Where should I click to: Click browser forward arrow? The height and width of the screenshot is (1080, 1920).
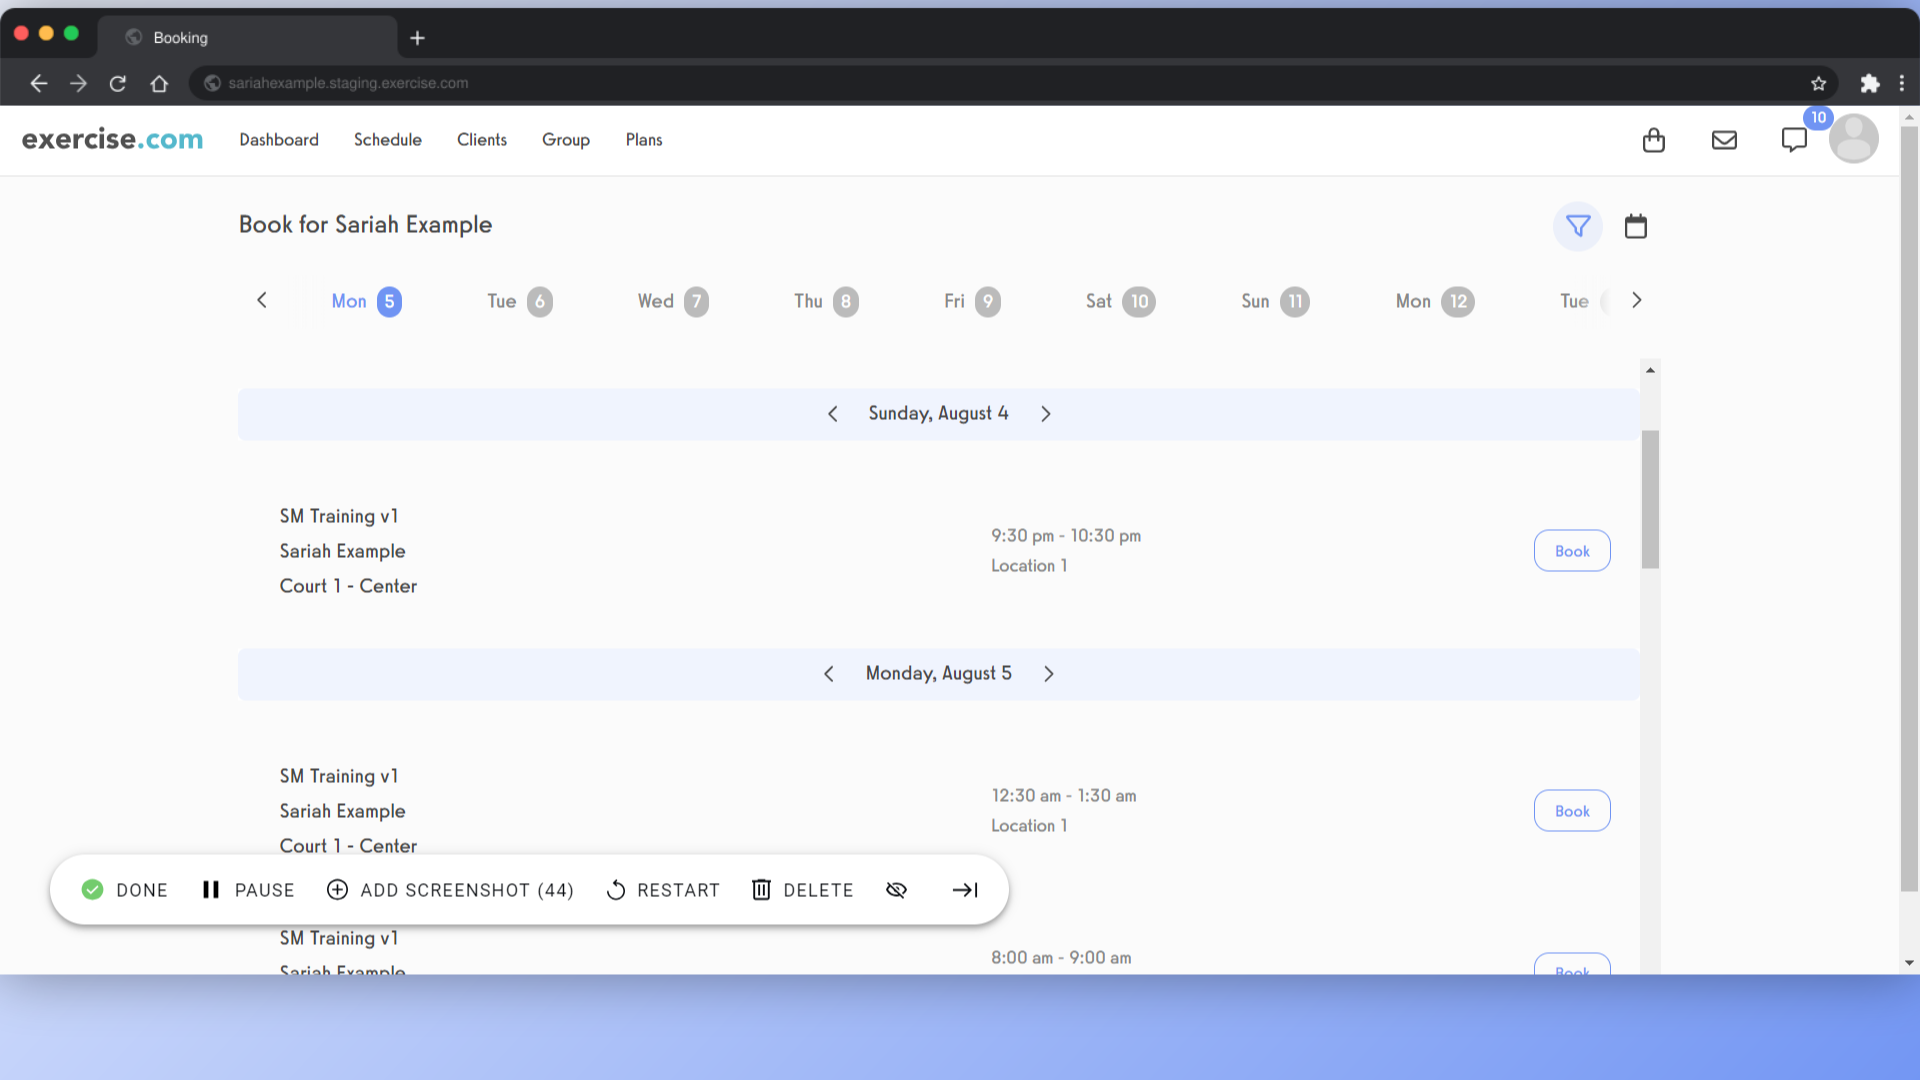[78, 83]
